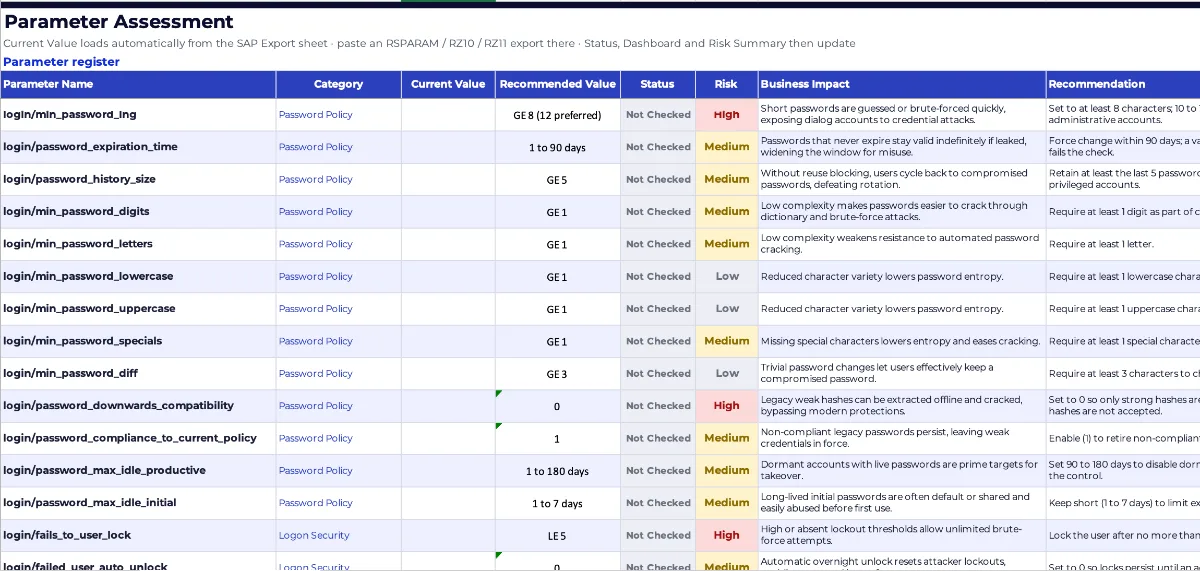Select the 1 to 180 days recommended value
Image resolution: width=1200 pixels, height=571 pixels.
point(558,470)
